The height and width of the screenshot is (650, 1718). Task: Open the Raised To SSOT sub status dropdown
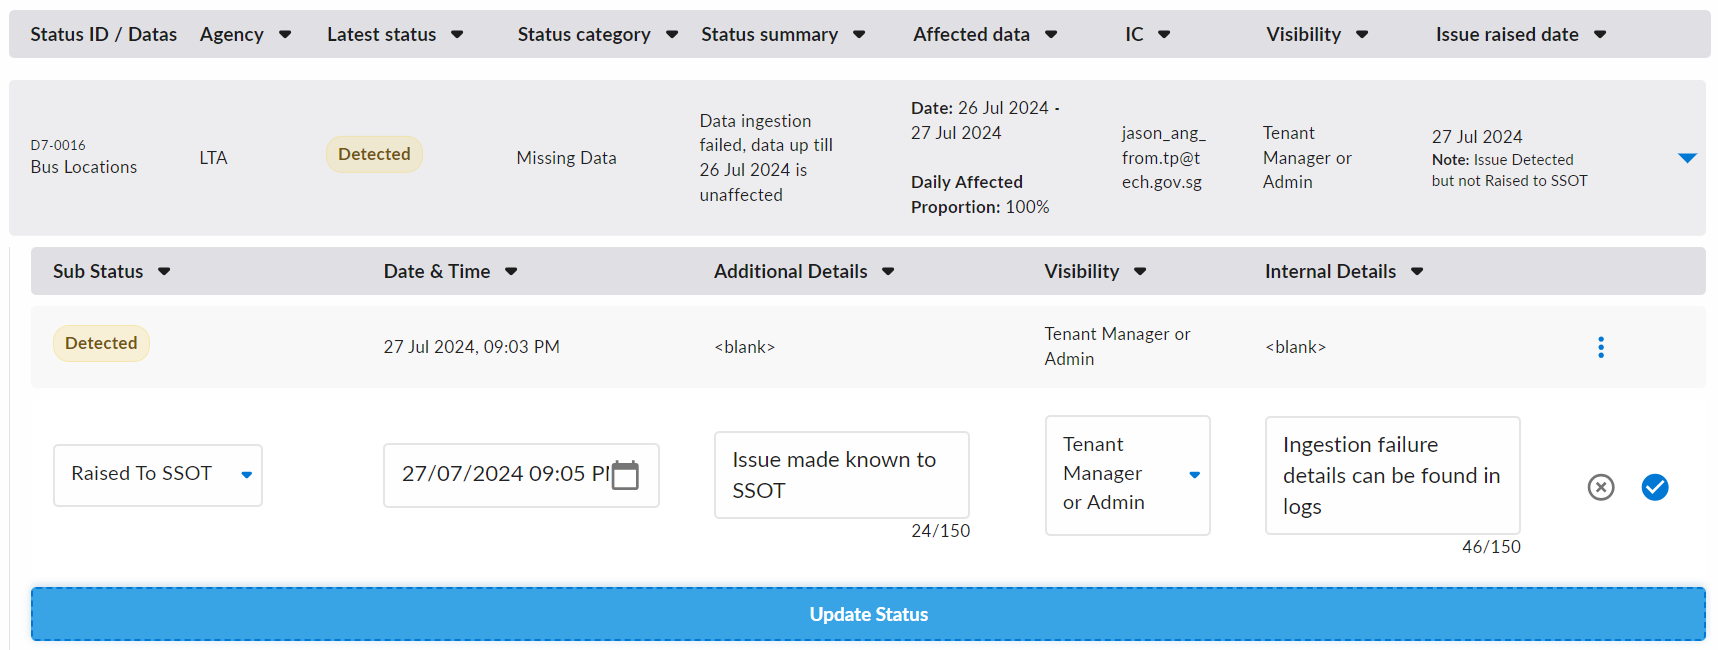[158, 475]
